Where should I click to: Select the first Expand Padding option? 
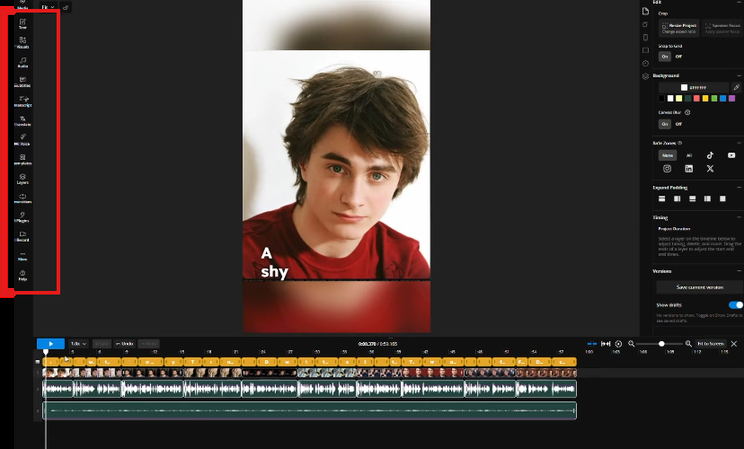coord(662,199)
